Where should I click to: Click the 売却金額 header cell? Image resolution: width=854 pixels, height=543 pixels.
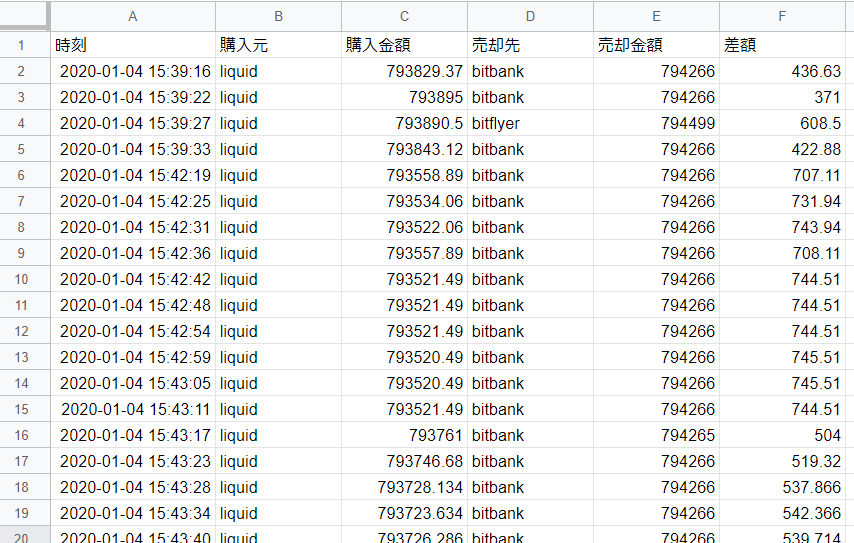[x=656, y=45]
